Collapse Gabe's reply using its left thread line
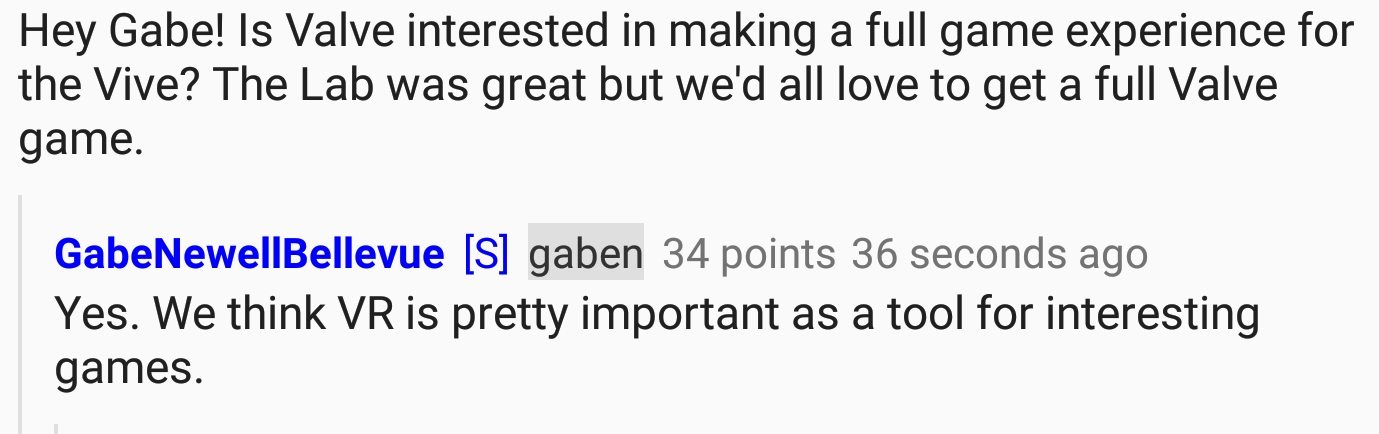 [x=22, y=300]
